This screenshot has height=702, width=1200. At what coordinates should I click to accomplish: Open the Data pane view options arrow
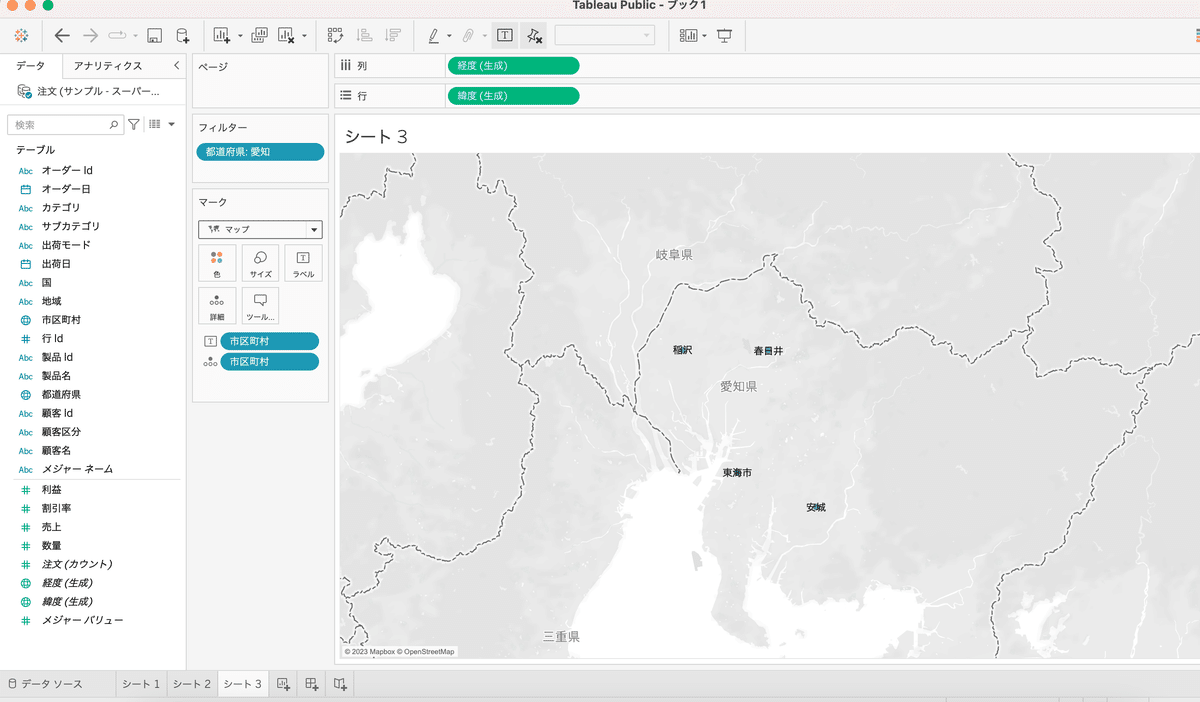[x=171, y=125]
